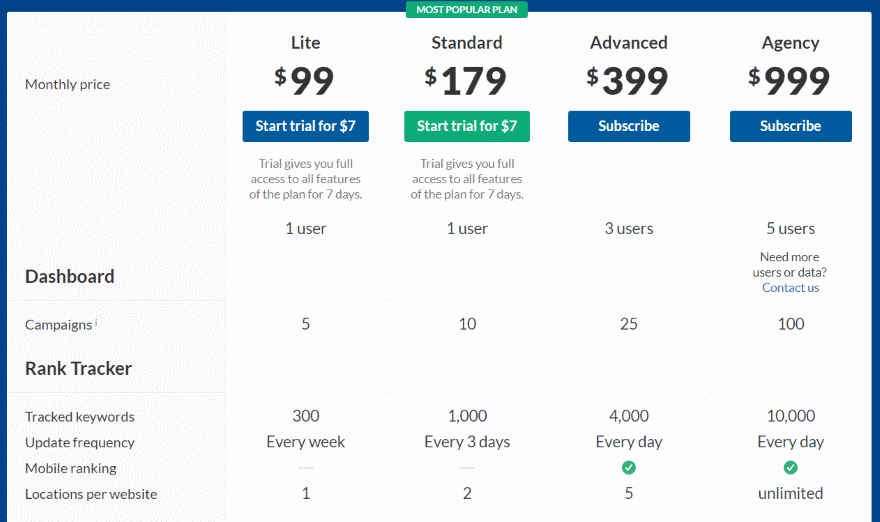Subscribe to the Advanced plan
880x522 pixels.
(629, 126)
